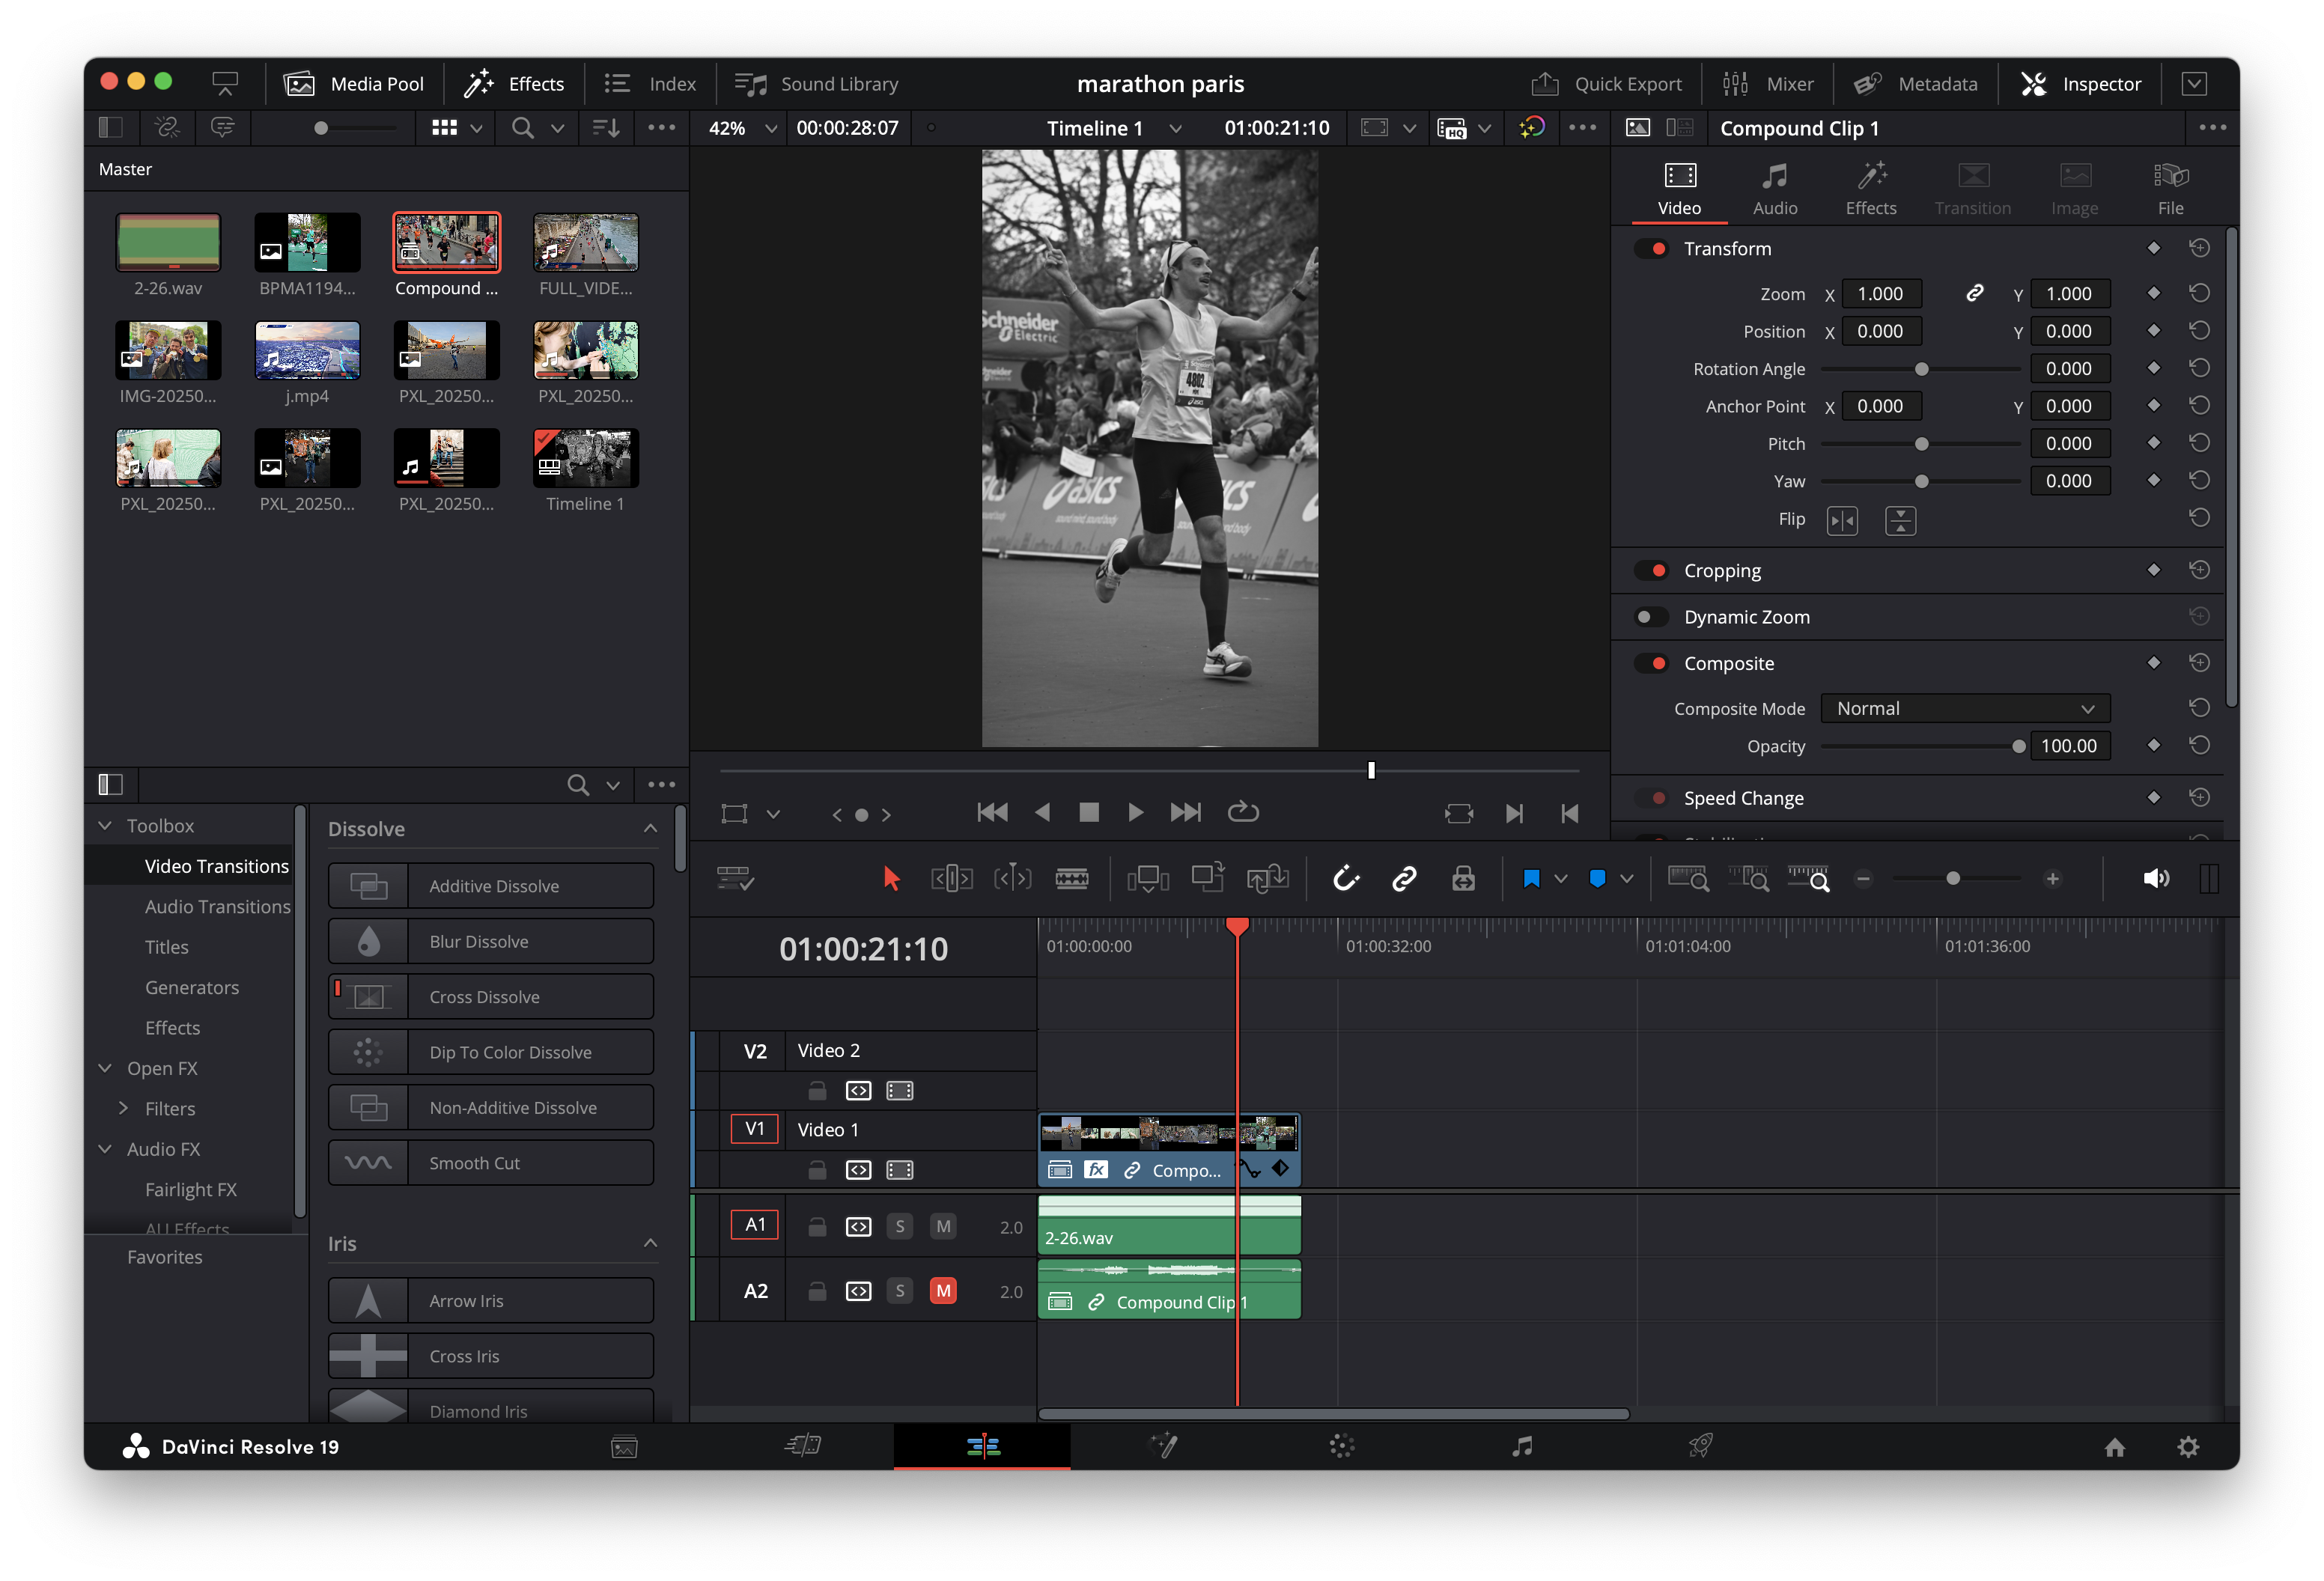The height and width of the screenshot is (1581, 2324).
Task: Toggle Linked Selection chain icon
Action: click(1404, 879)
